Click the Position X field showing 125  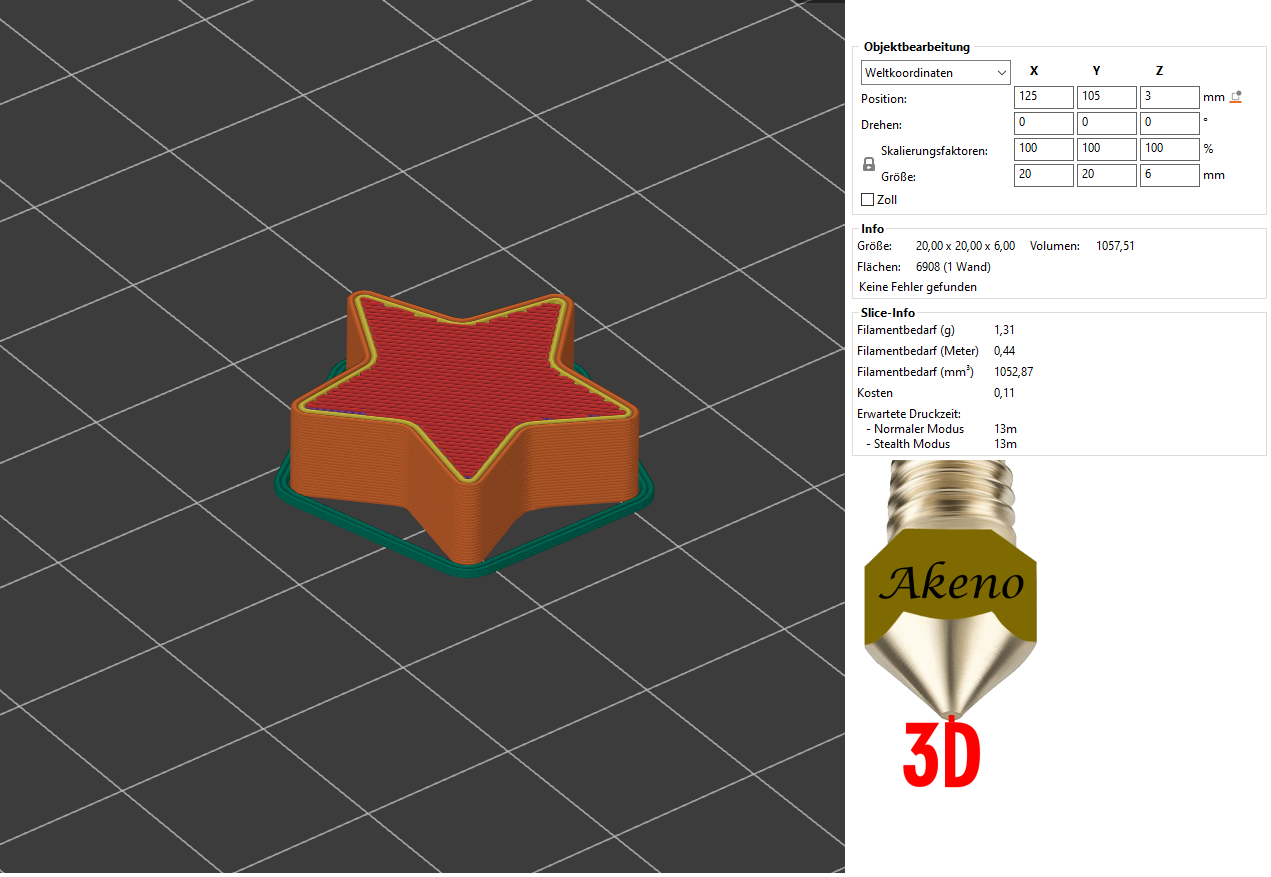(x=1043, y=98)
